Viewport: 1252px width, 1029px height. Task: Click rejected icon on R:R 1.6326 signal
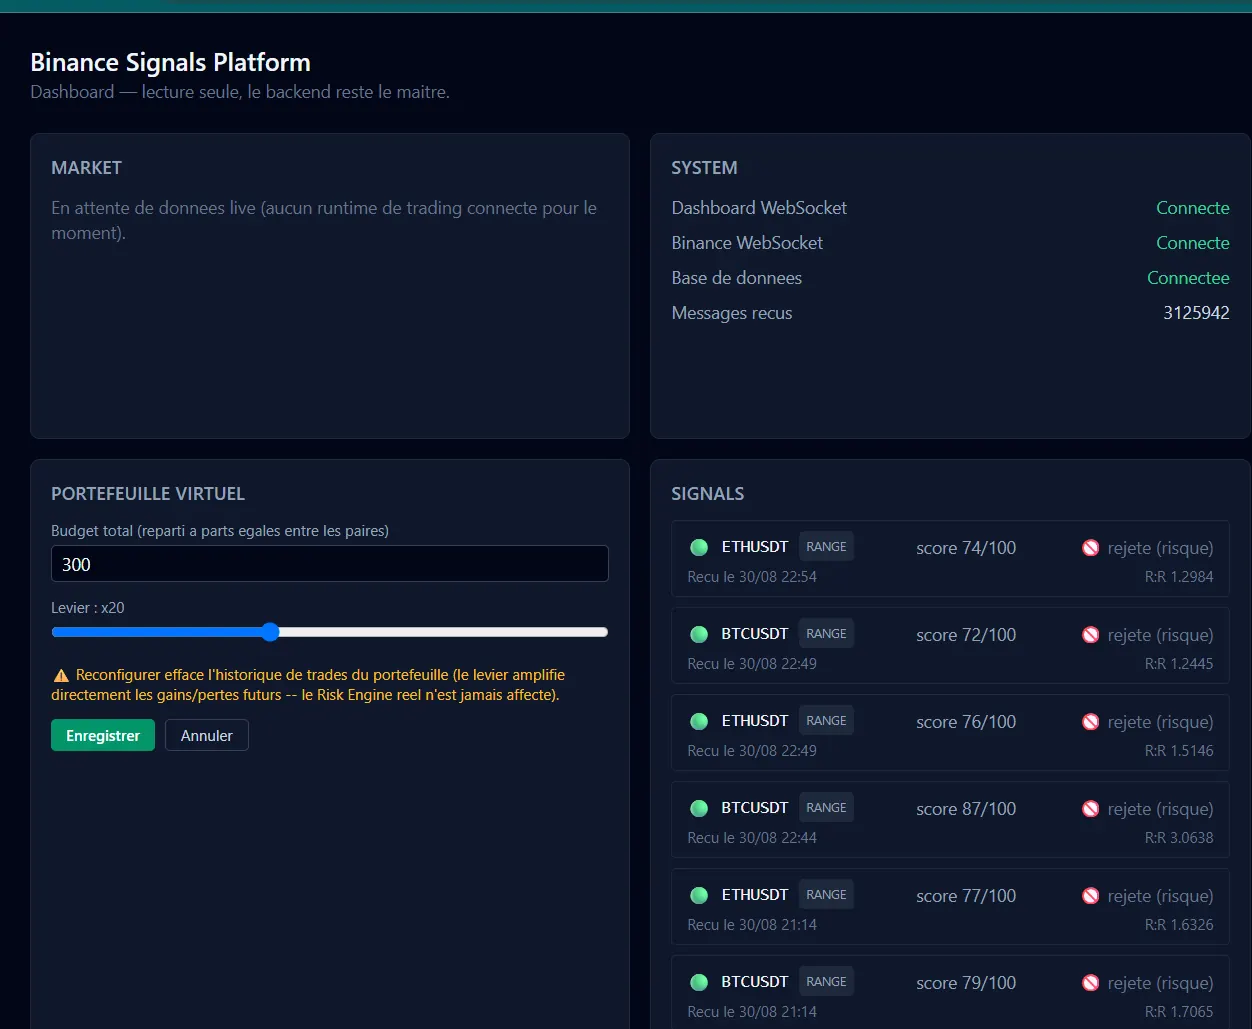pos(1090,896)
